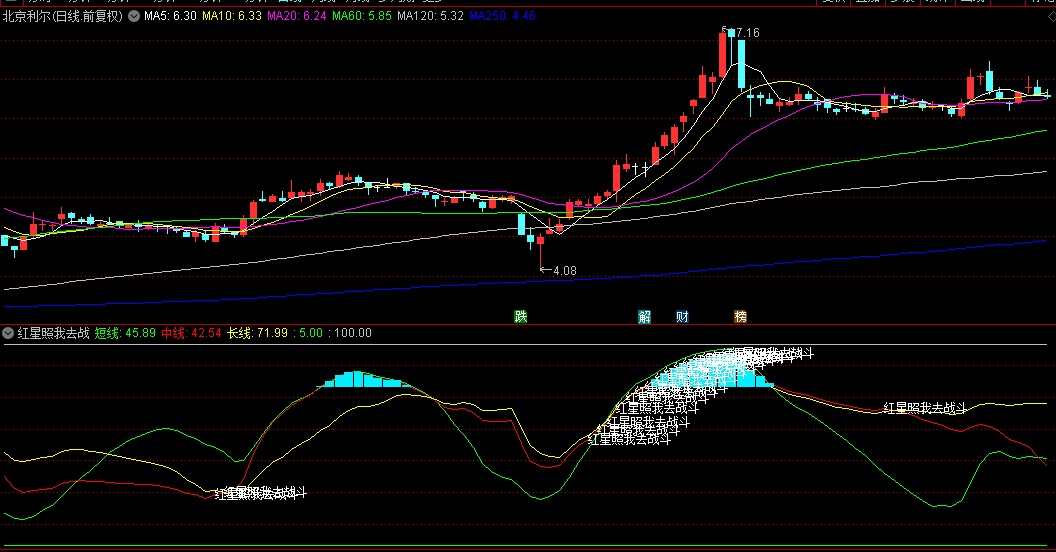Click the blue 财 event marker
This screenshot has height=552, width=1056.
[682, 316]
